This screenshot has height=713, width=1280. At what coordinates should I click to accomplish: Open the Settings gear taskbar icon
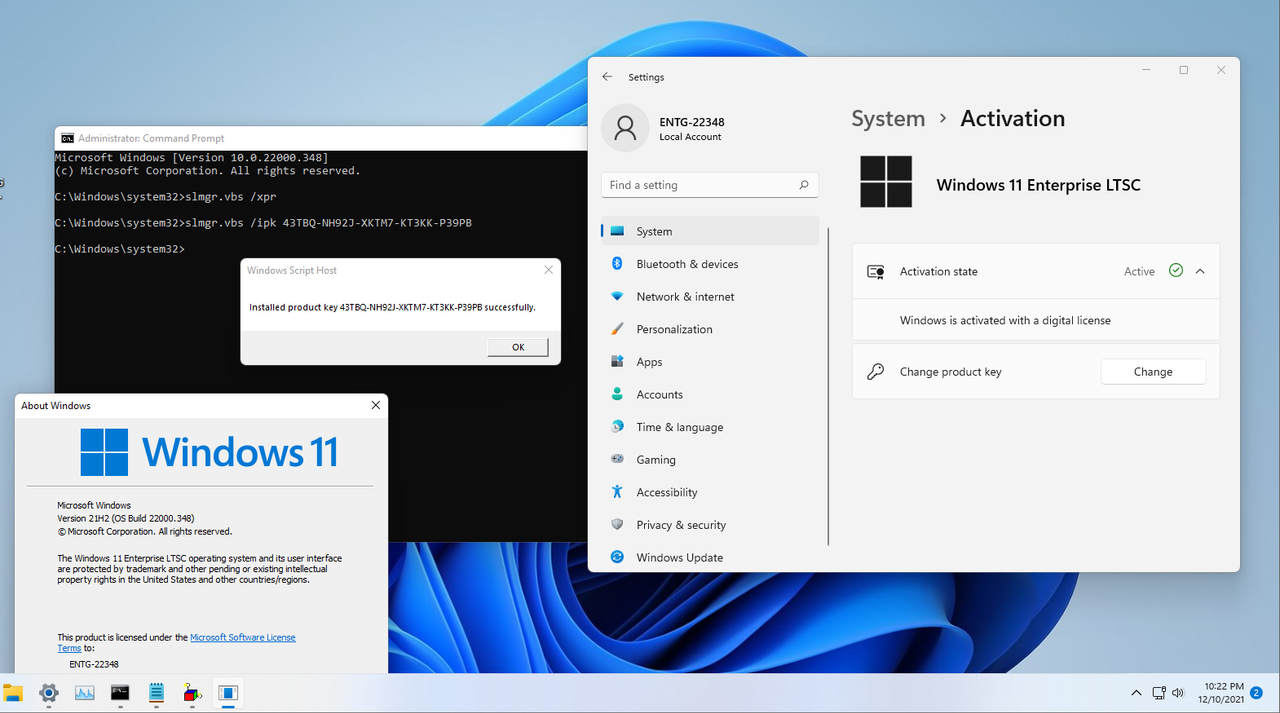click(x=48, y=692)
